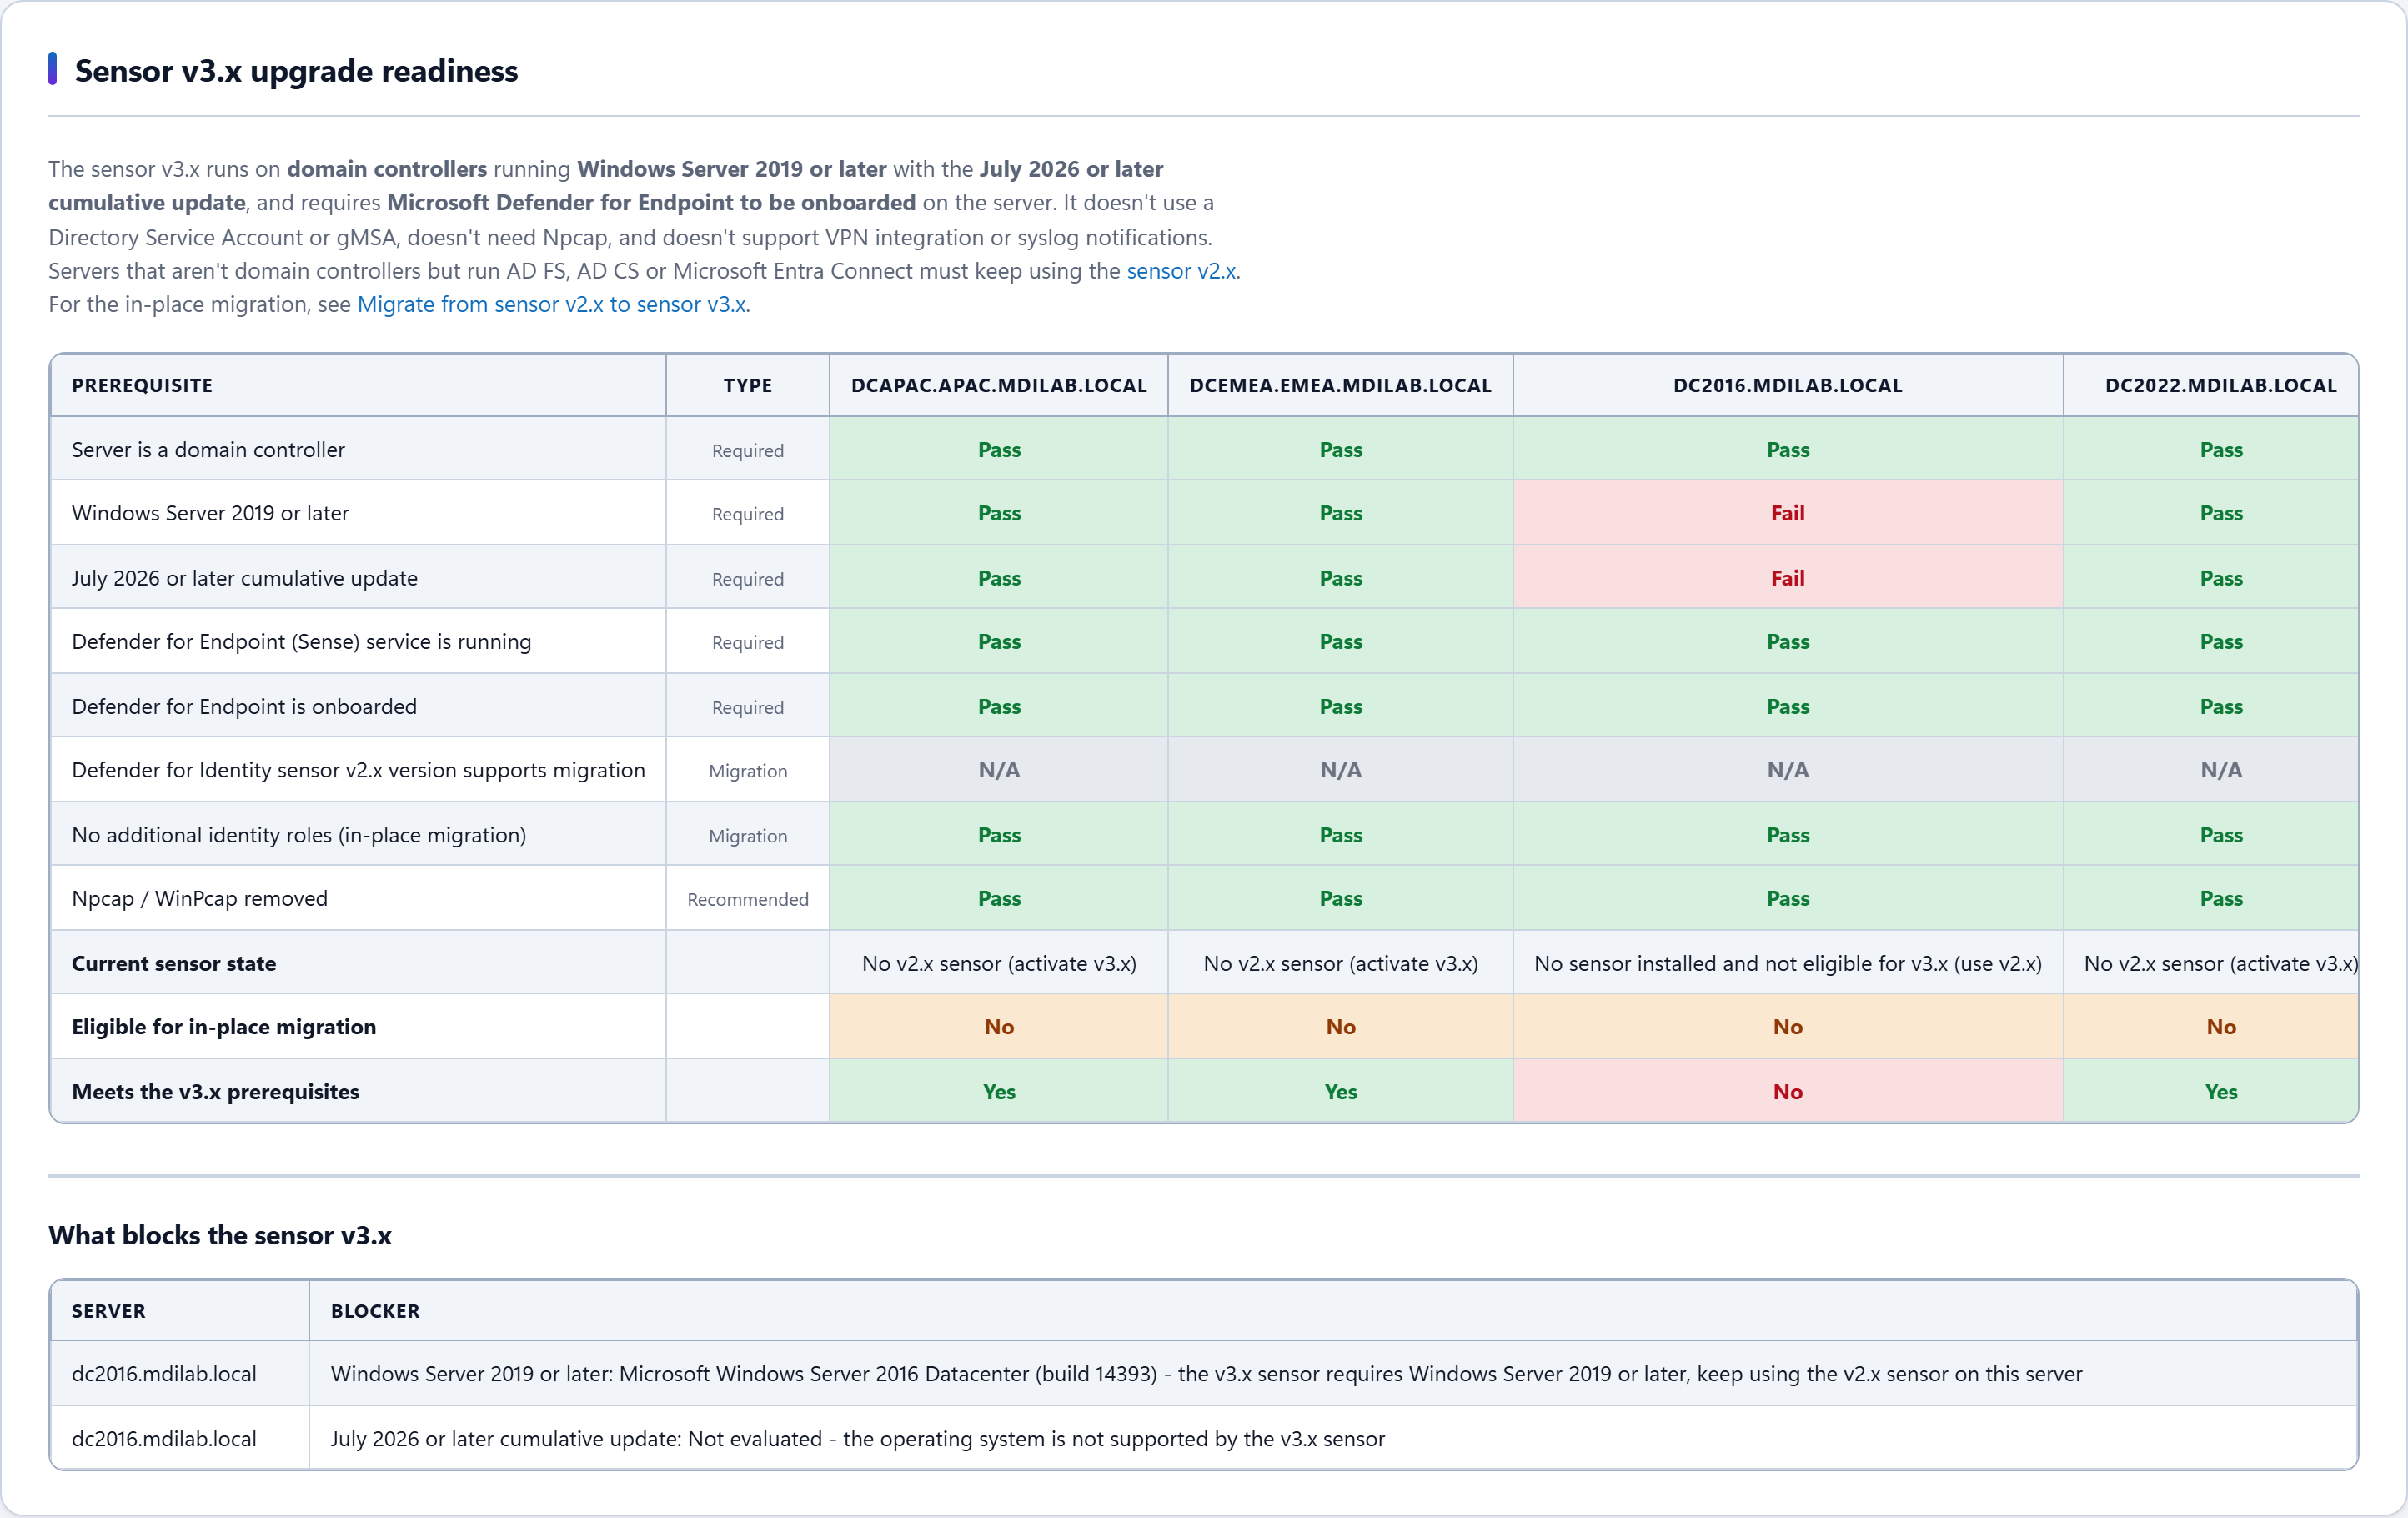Viewport: 2408px width, 1518px height.
Task: Click N/A cell under DCAPAC column
Action: click(999, 770)
